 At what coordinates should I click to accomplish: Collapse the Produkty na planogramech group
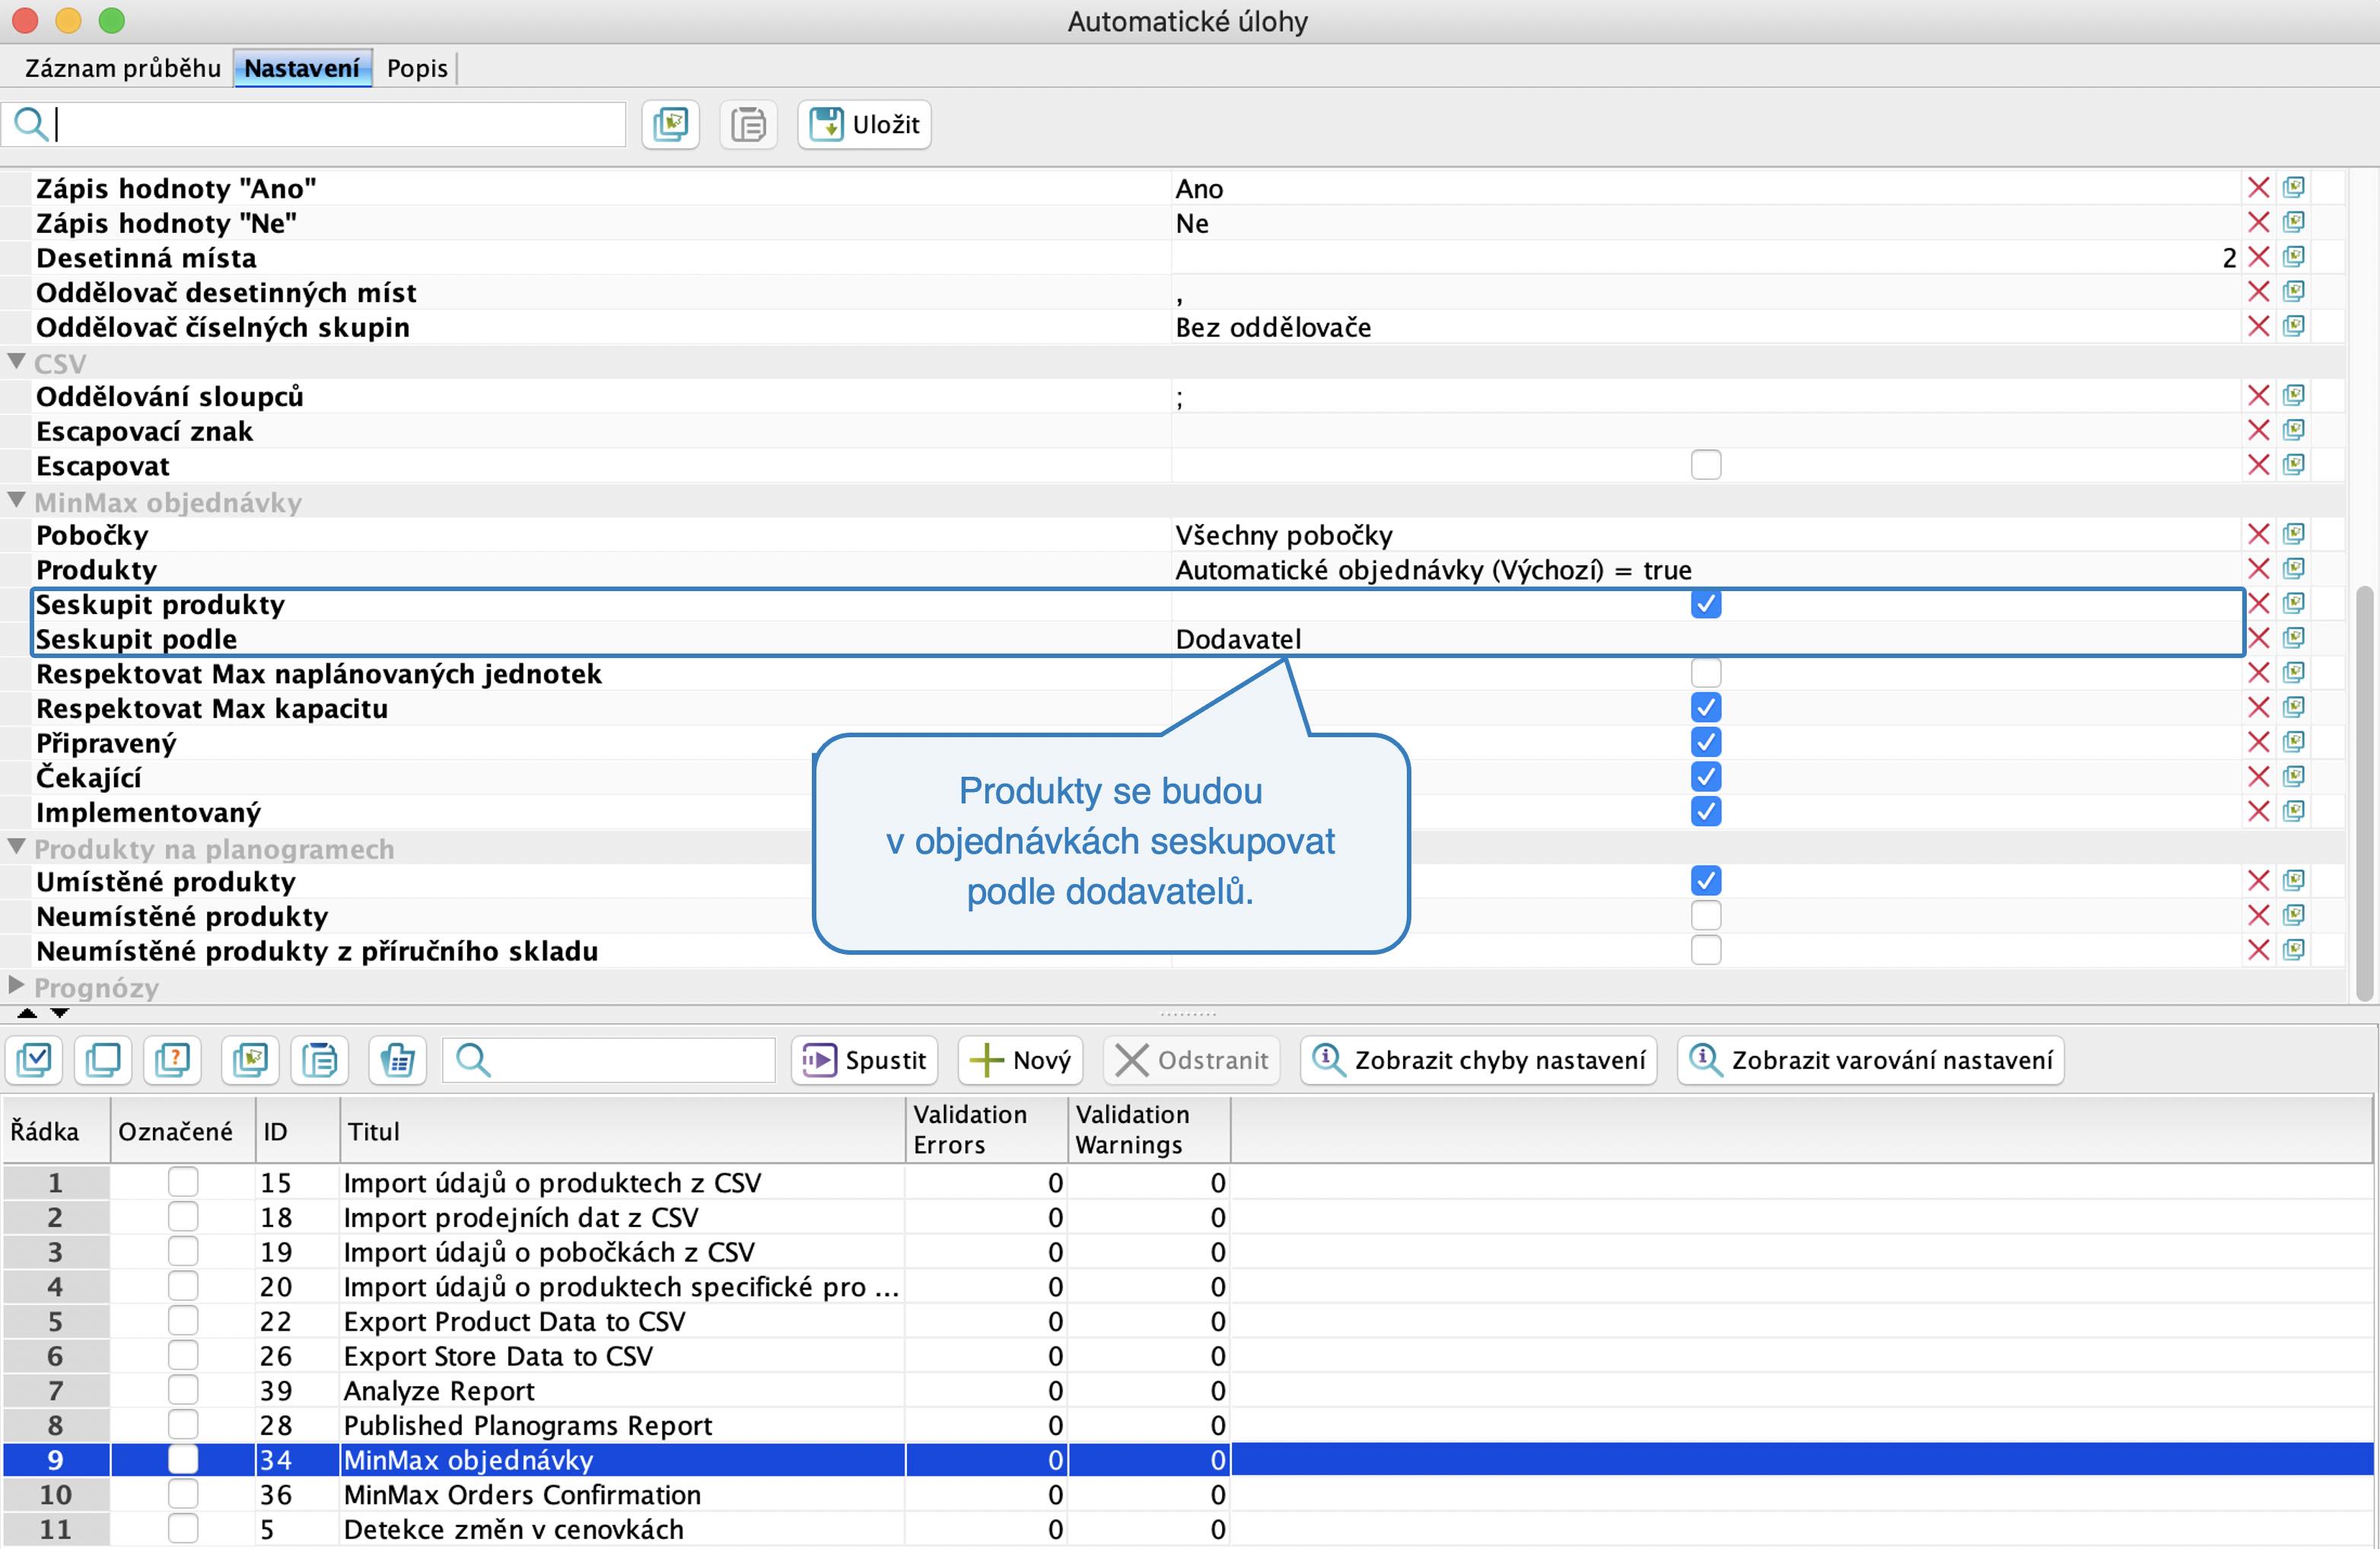tap(16, 847)
